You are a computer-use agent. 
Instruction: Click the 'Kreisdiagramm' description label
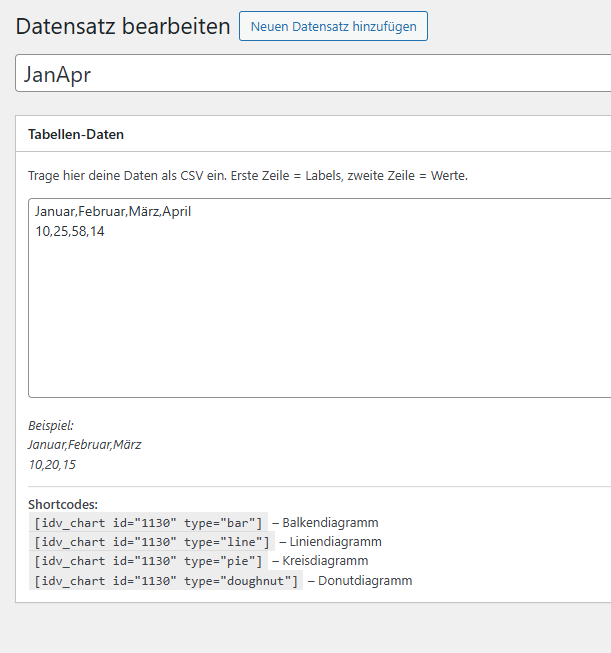(325, 561)
